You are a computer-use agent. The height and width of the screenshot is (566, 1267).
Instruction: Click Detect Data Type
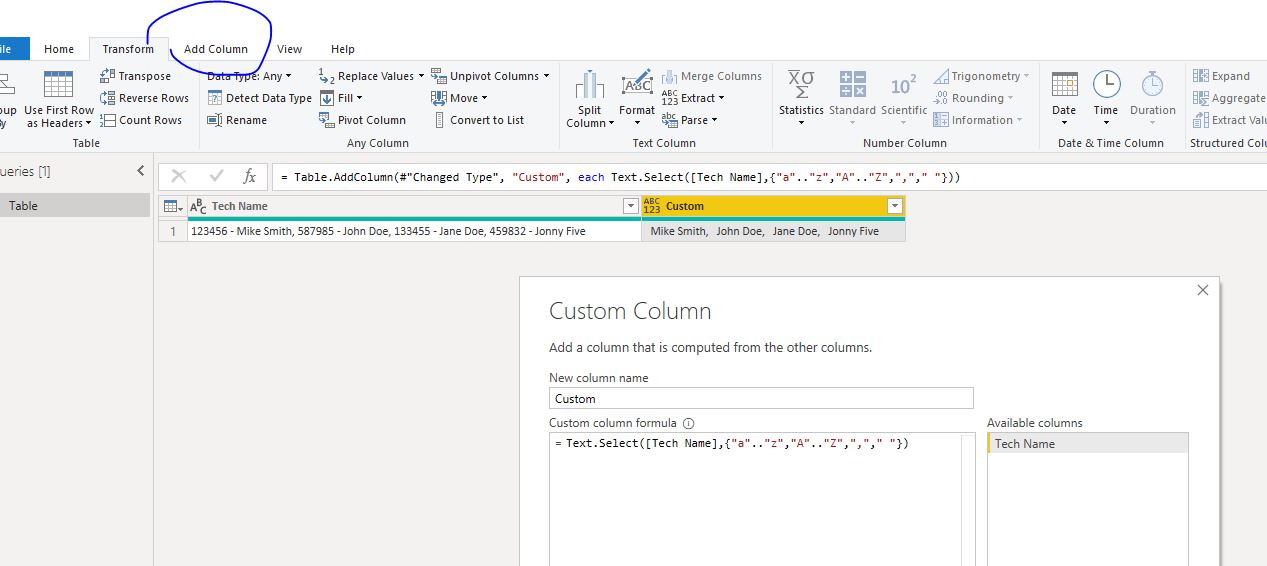[x=260, y=98]
